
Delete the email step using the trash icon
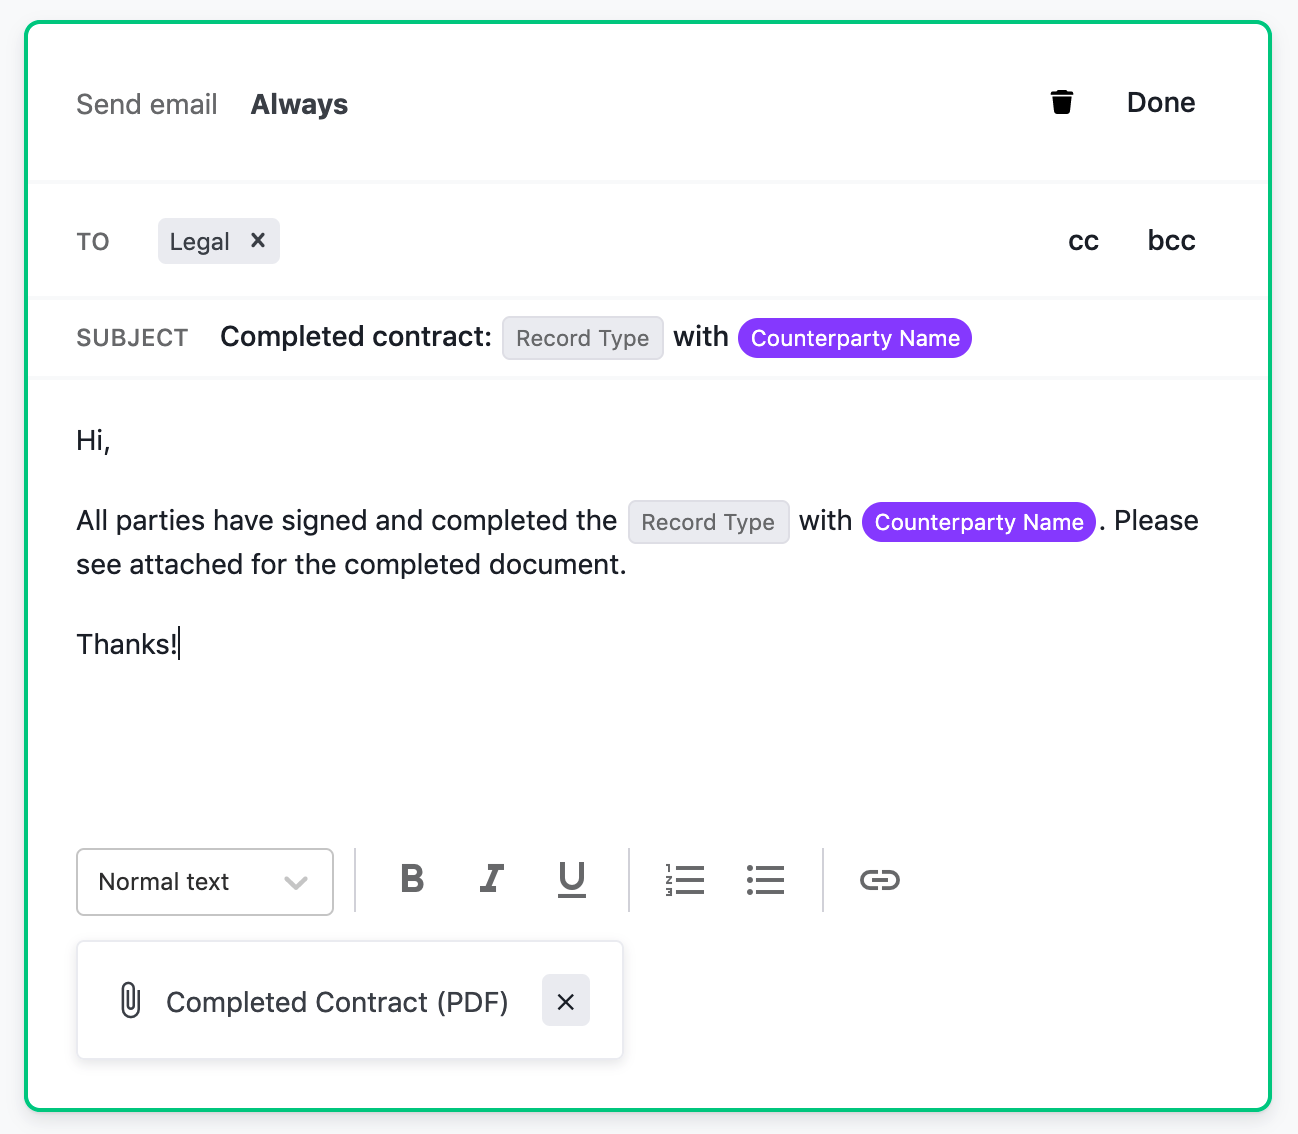pyautogui.click(x=1061, y=101)
